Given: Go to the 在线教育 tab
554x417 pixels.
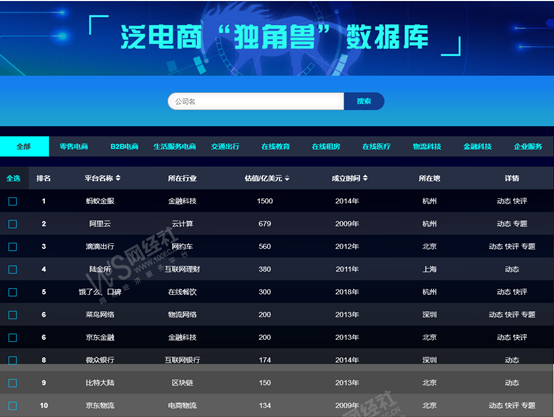Looking at the screenshot, I should click(x=276, y=146).
